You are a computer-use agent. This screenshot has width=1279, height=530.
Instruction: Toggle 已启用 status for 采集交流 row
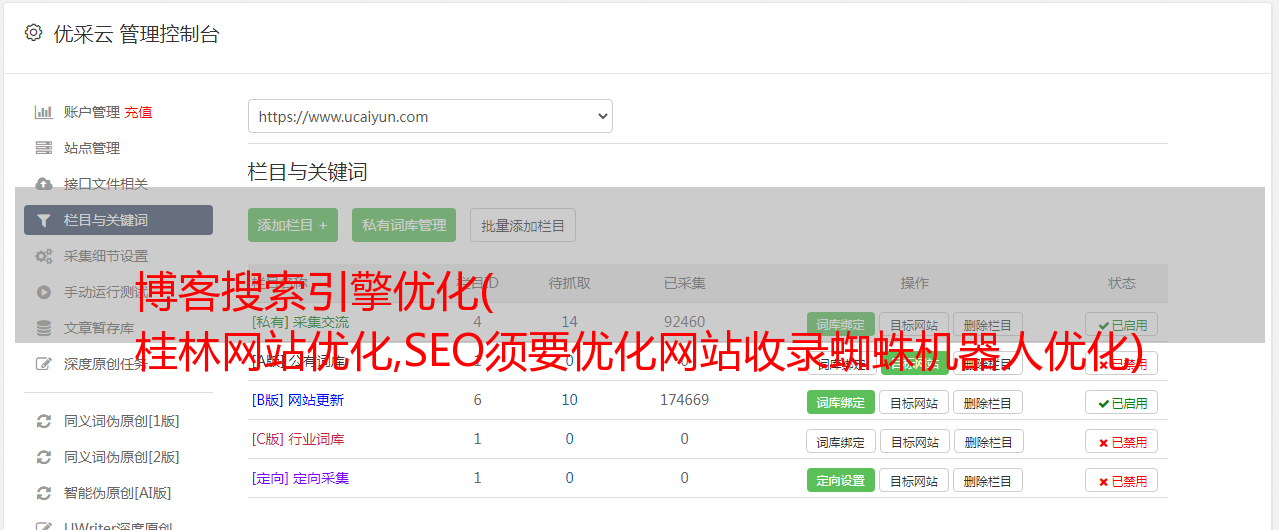(1122, 324)
